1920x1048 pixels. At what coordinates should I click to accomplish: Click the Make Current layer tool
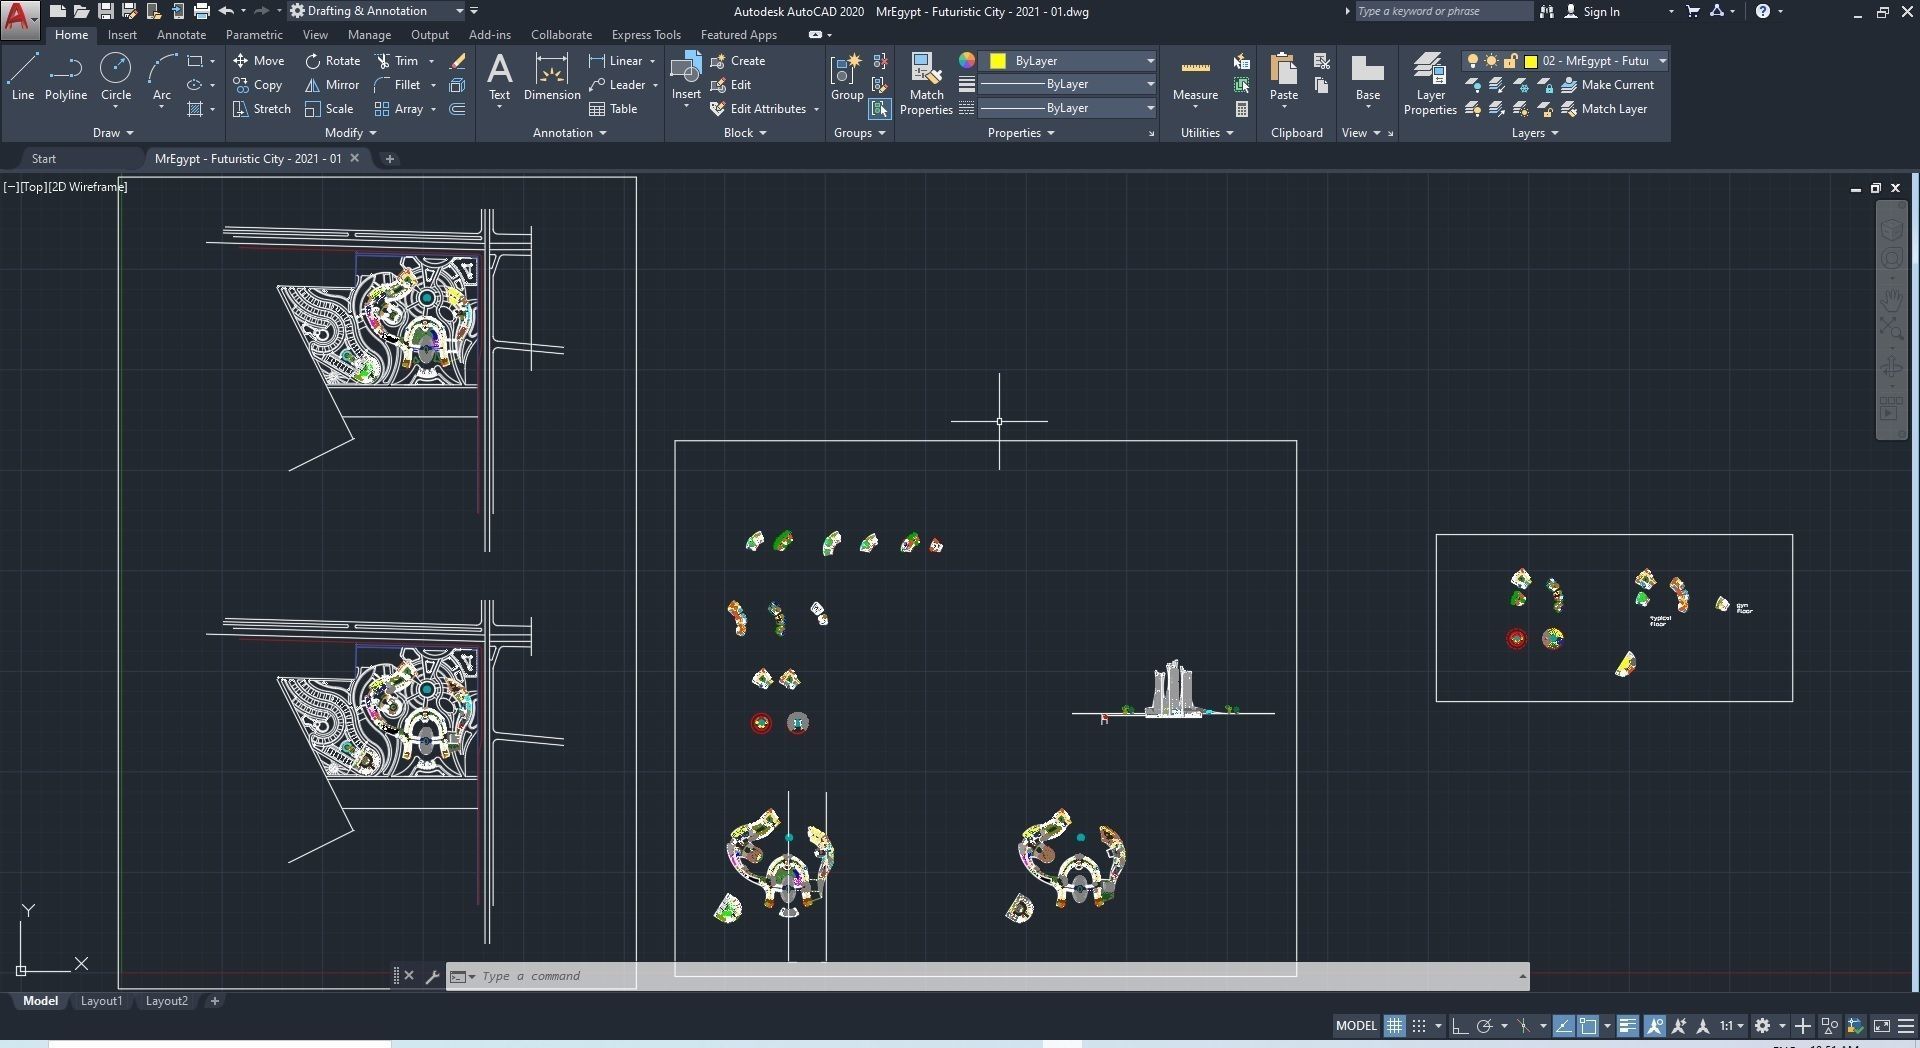(1608, 85)
